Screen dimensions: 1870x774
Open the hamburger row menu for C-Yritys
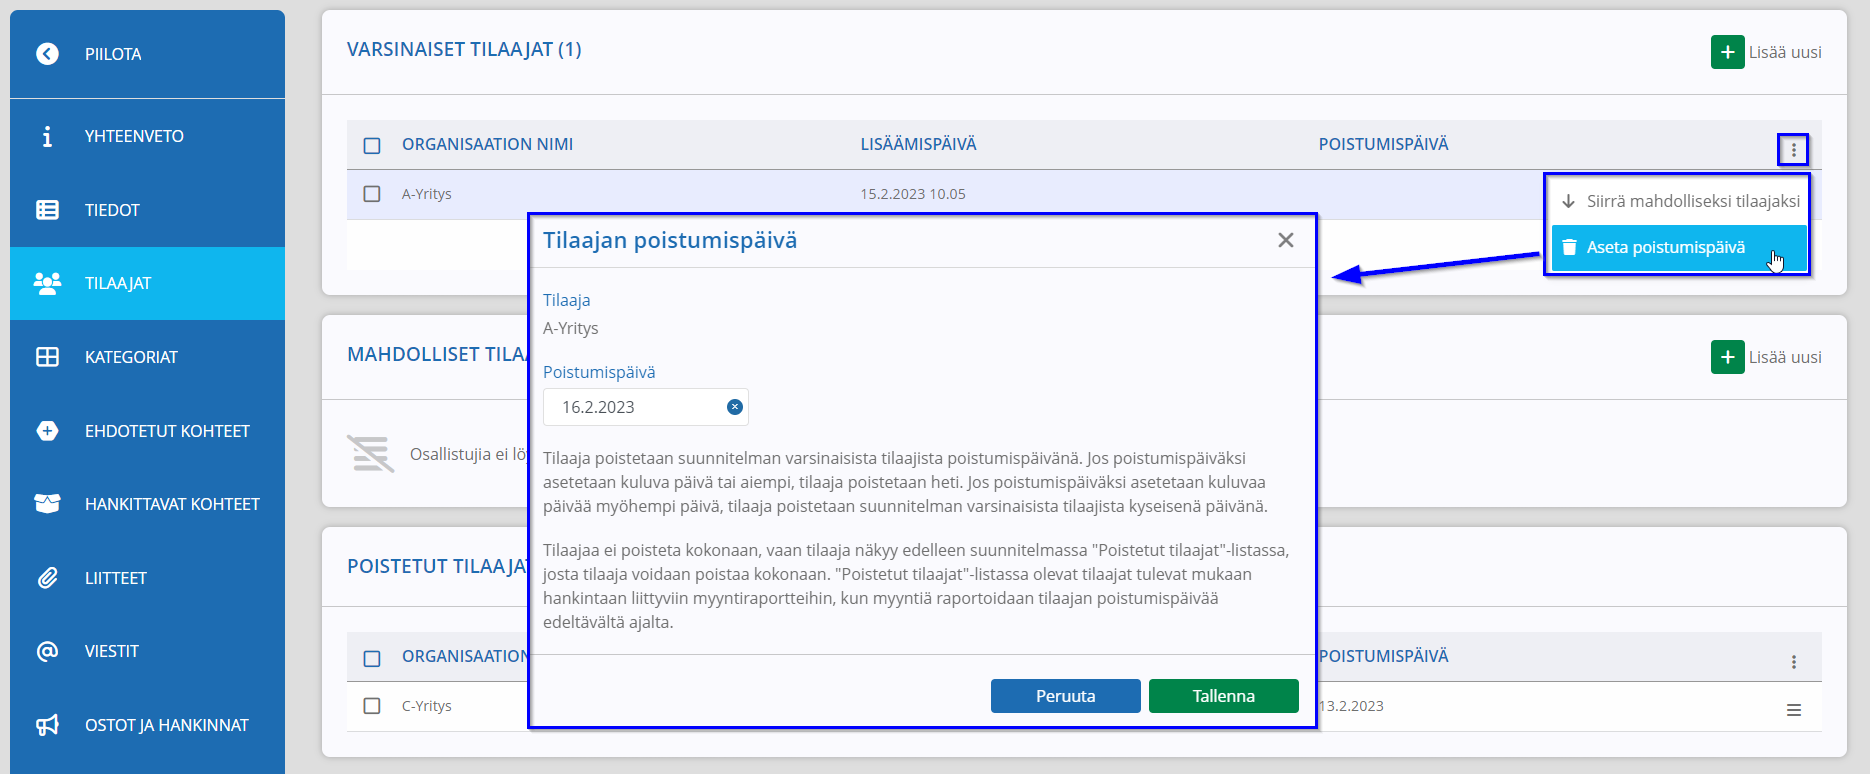coord(1794,710)
